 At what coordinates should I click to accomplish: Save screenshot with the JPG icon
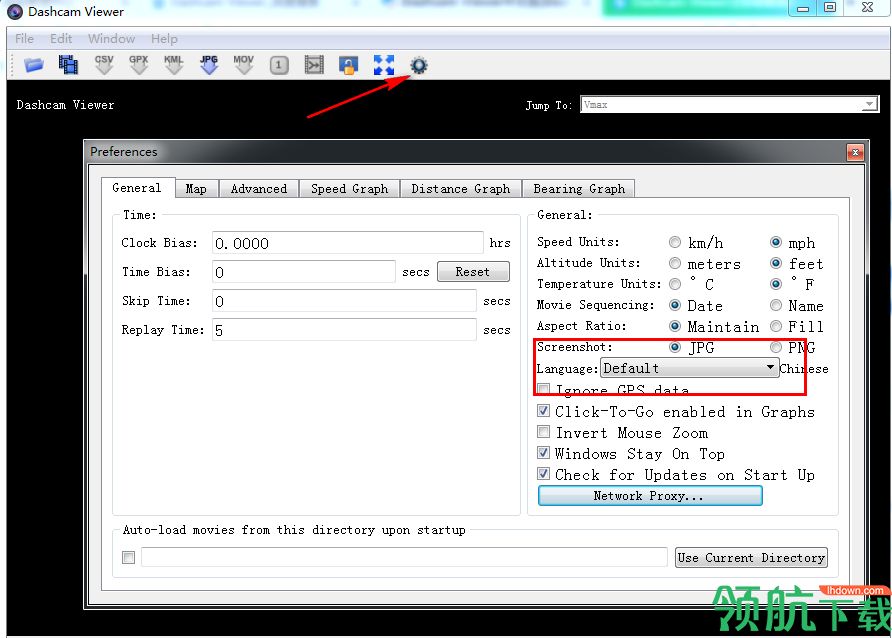[x=209, y=65]
